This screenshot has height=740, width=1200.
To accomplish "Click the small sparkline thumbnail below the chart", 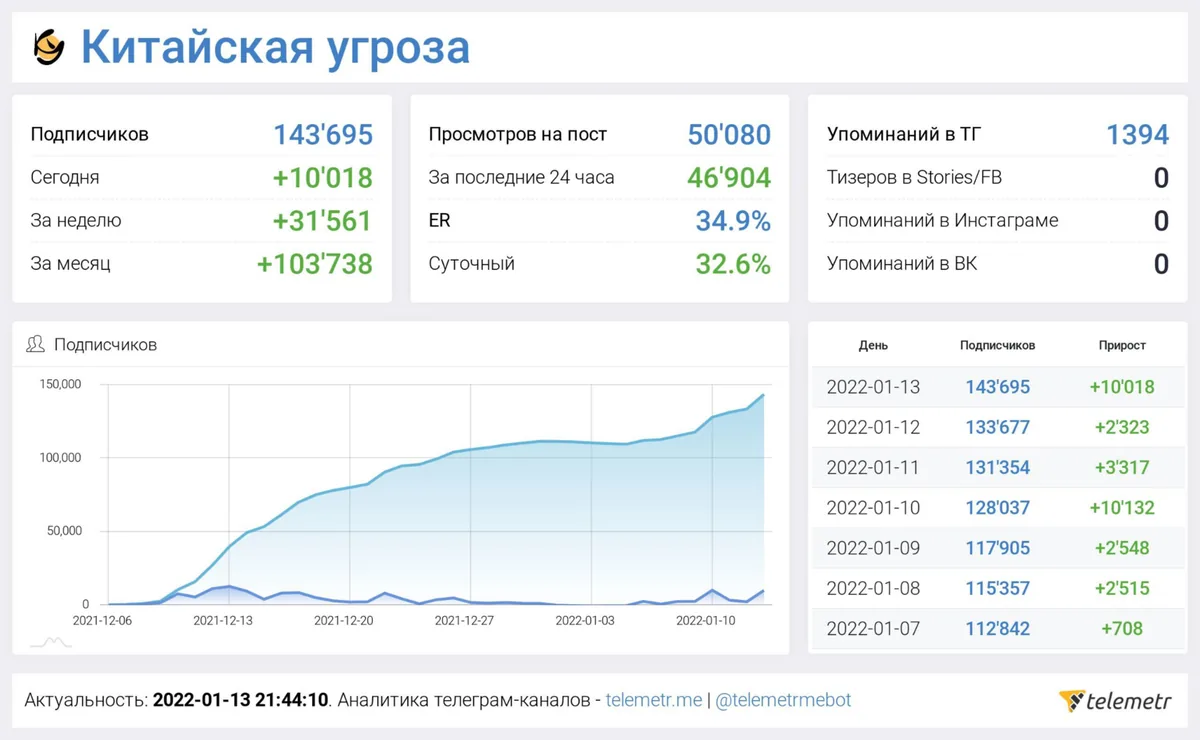I will tap(51, 642).
